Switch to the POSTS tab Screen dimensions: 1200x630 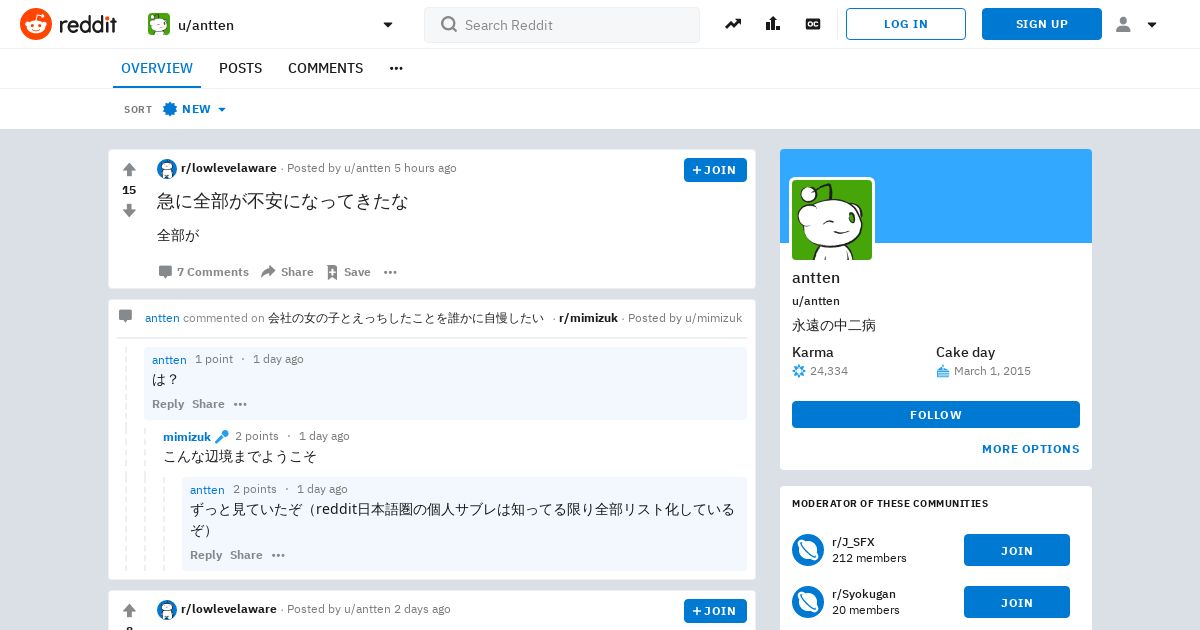[240, 68]
